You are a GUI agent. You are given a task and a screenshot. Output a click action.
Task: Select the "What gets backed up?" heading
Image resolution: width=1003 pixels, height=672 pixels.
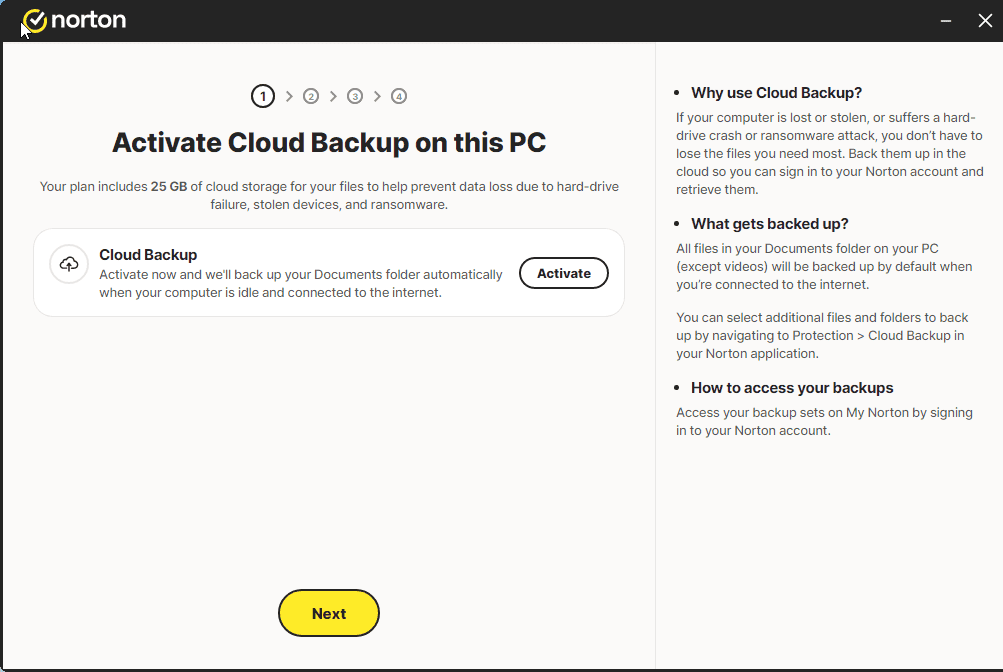[x=769, y=224]
